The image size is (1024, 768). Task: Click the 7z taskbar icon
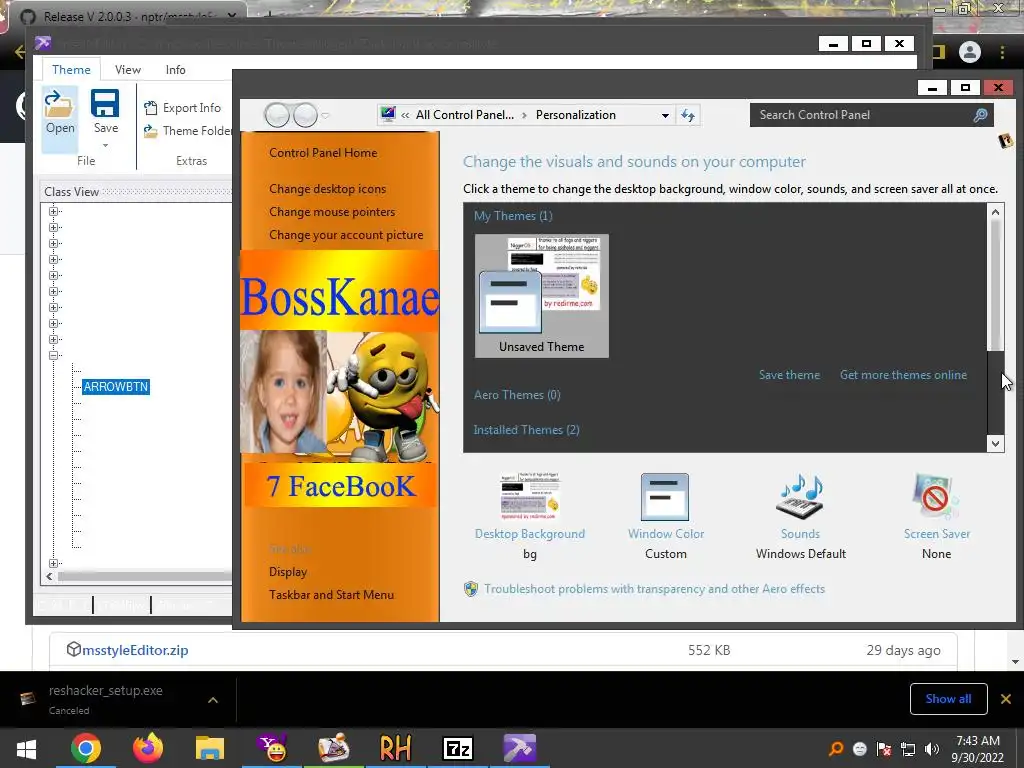pyautogui.click(x=457, y=748)
